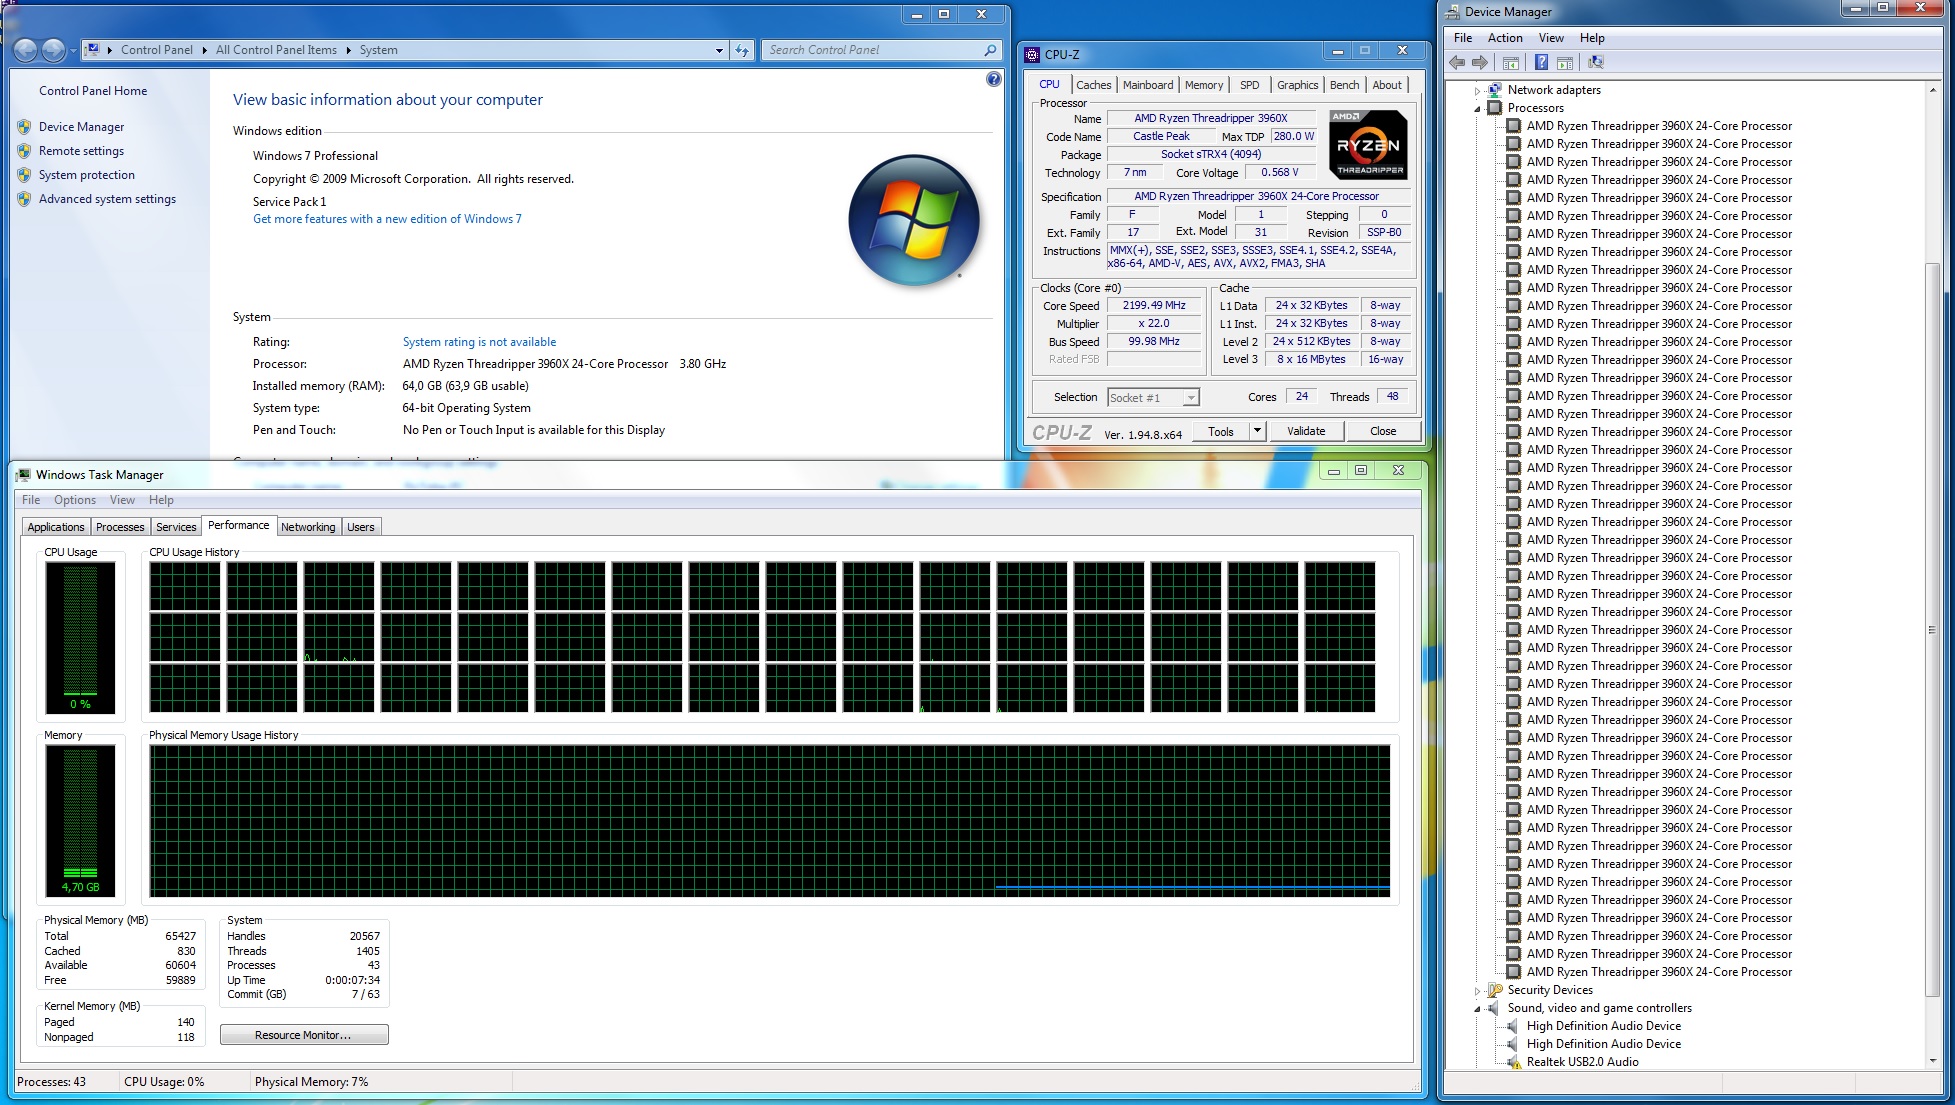
Task: Open Memory tab in CPU-Z
Action: pos(1204,85)
